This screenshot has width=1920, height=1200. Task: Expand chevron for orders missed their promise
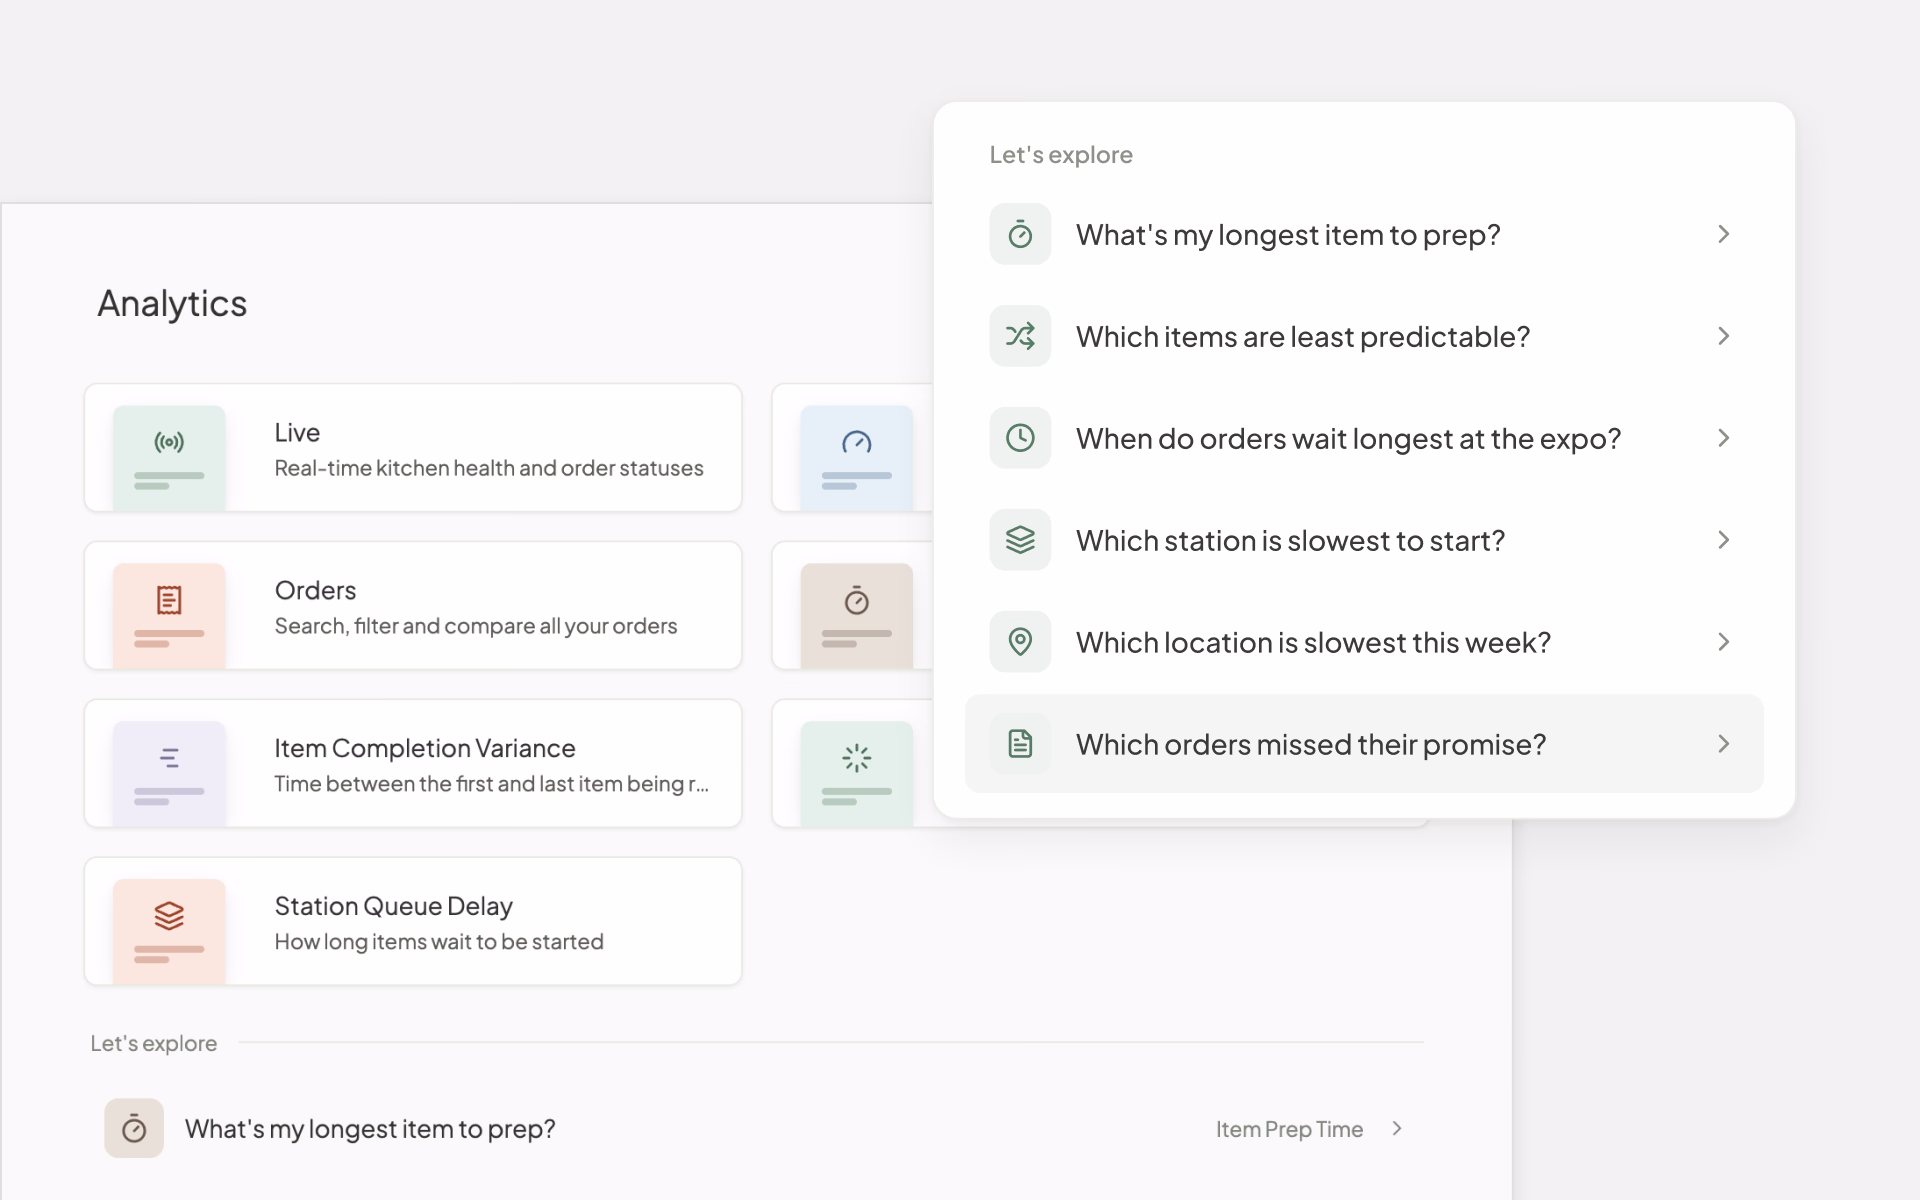[x=1723, y=744]
